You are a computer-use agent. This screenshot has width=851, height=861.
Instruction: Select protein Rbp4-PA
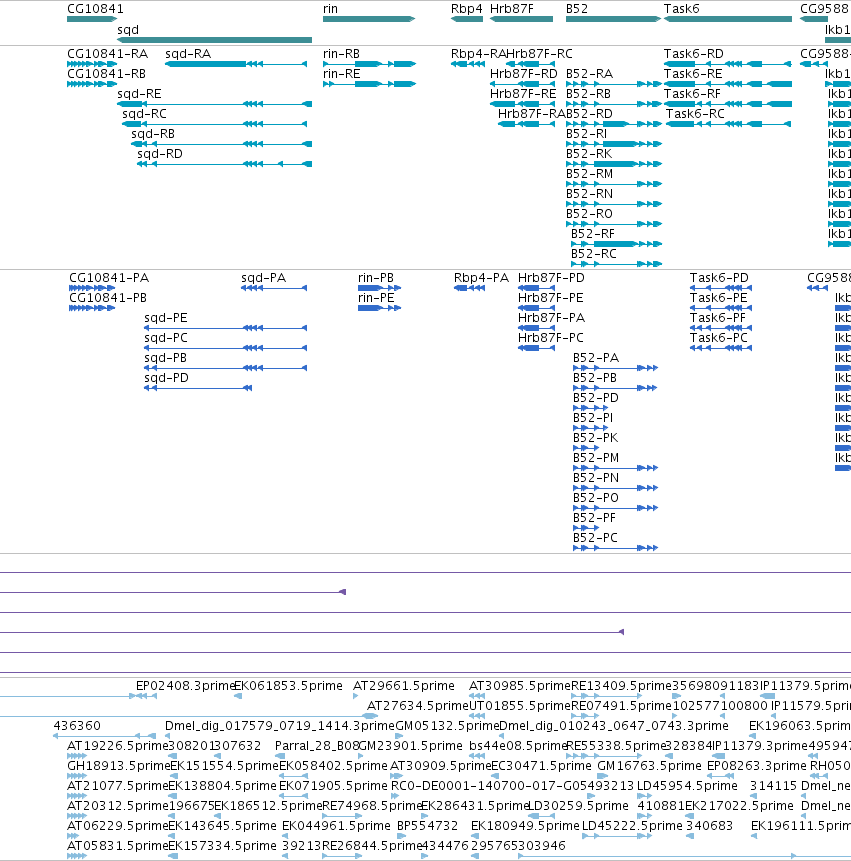coord(469,288)
